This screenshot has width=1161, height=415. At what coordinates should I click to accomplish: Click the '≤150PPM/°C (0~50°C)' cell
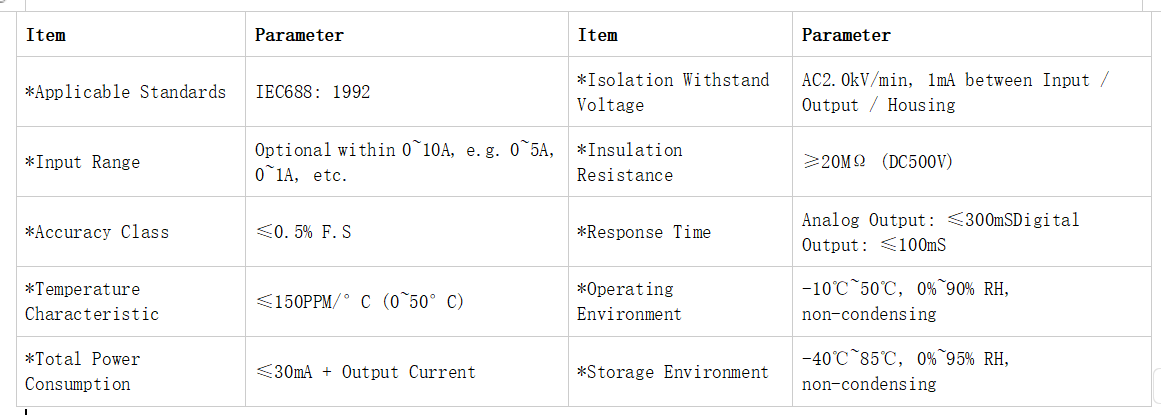coord(406,302)
